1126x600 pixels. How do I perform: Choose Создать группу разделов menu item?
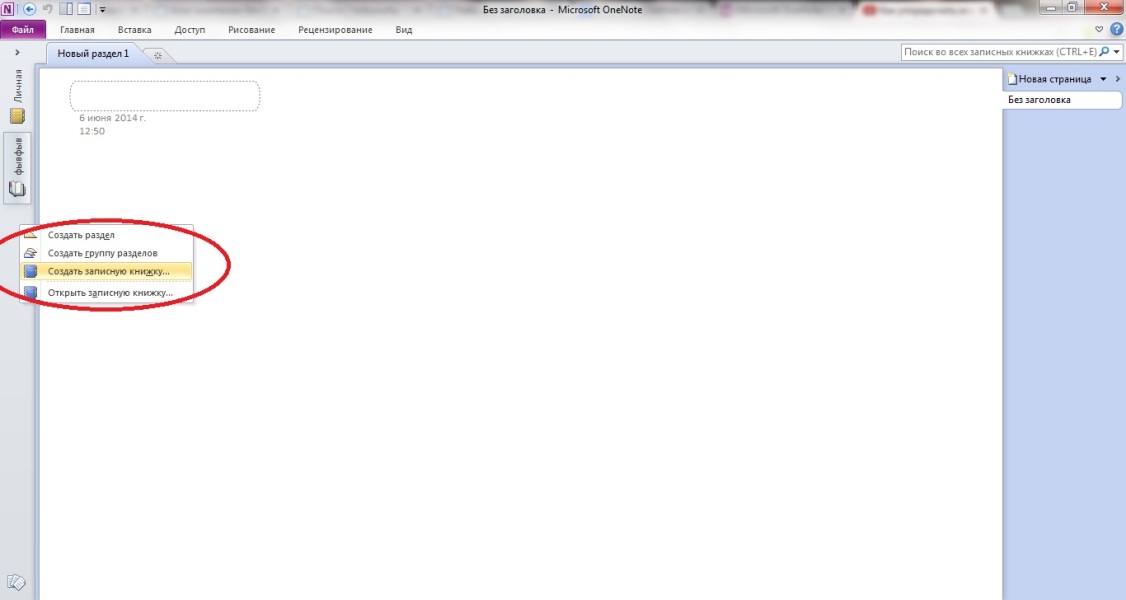pyautogui.click(x=106, y=253)
